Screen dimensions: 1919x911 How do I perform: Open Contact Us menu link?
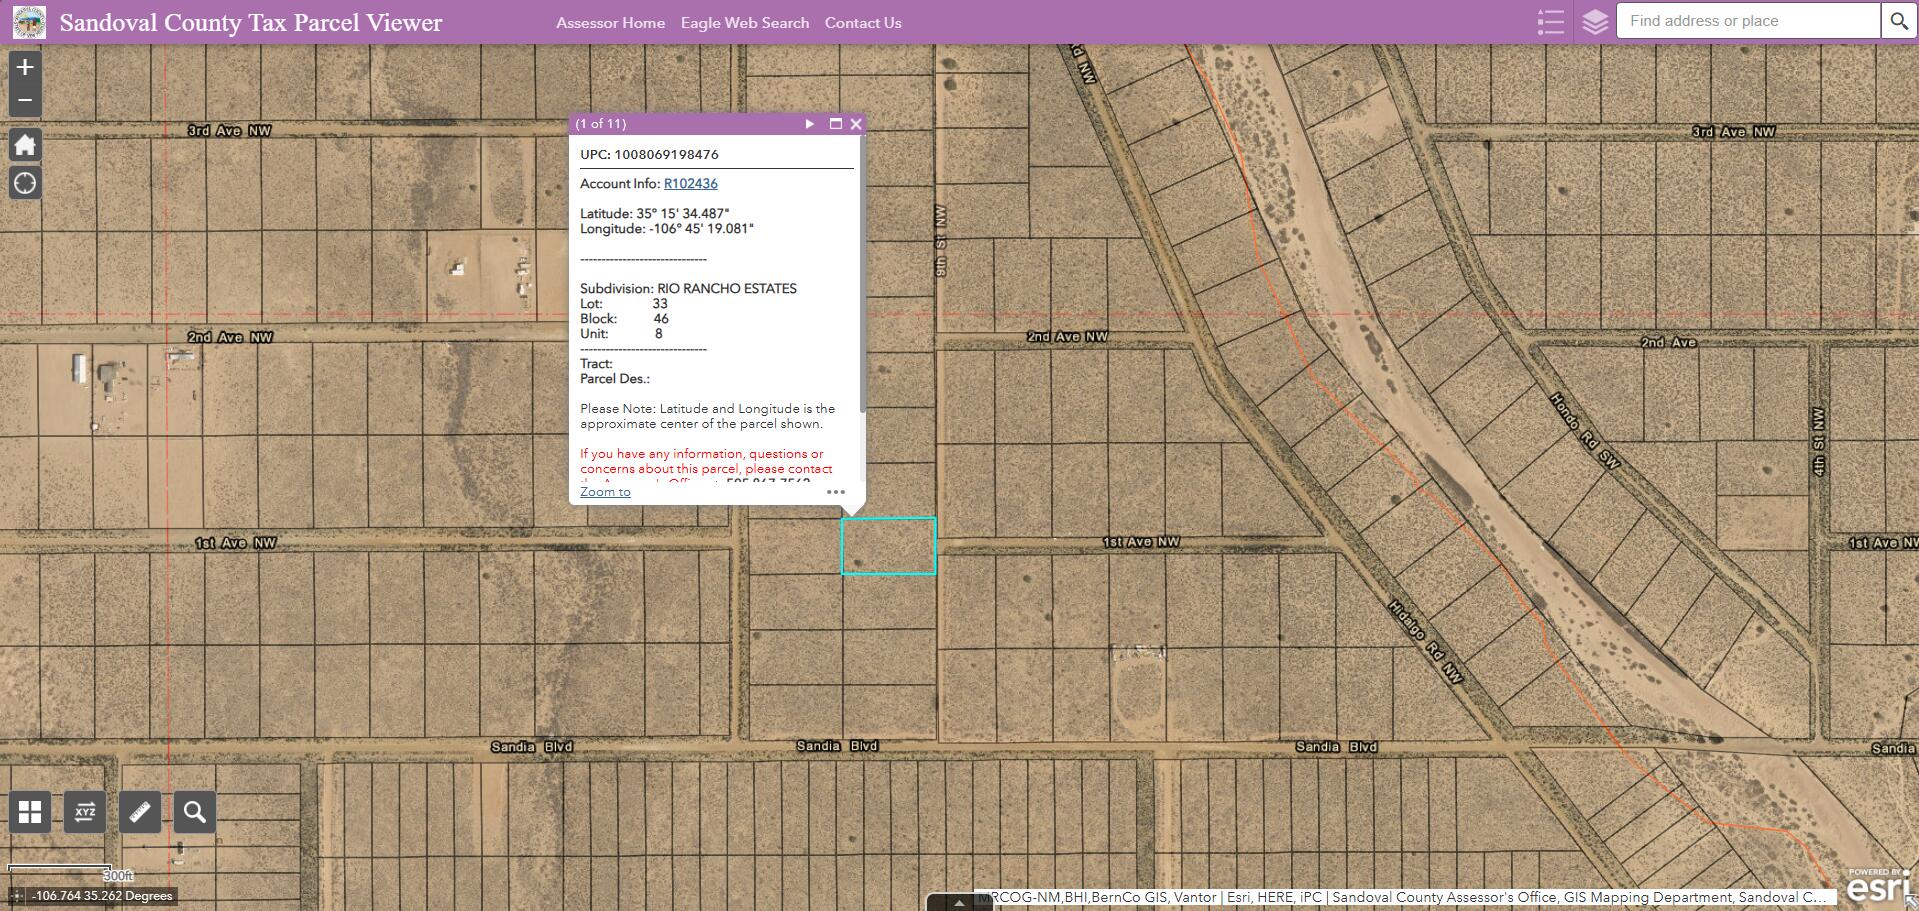click(862, 23)
